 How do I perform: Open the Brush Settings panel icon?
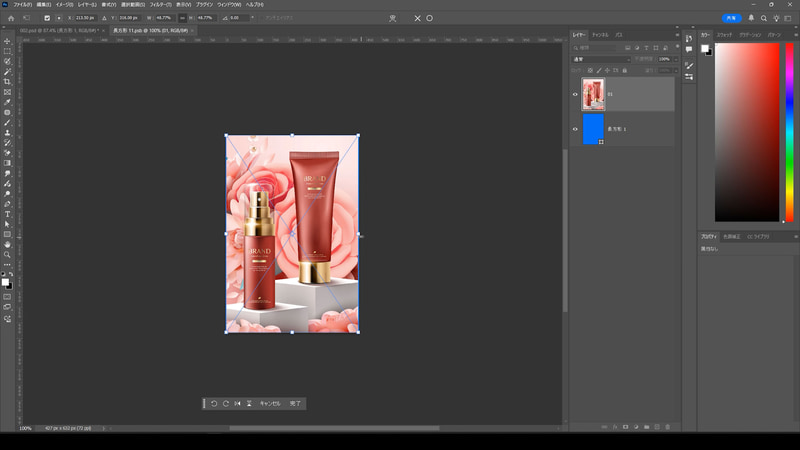(689, 65)
